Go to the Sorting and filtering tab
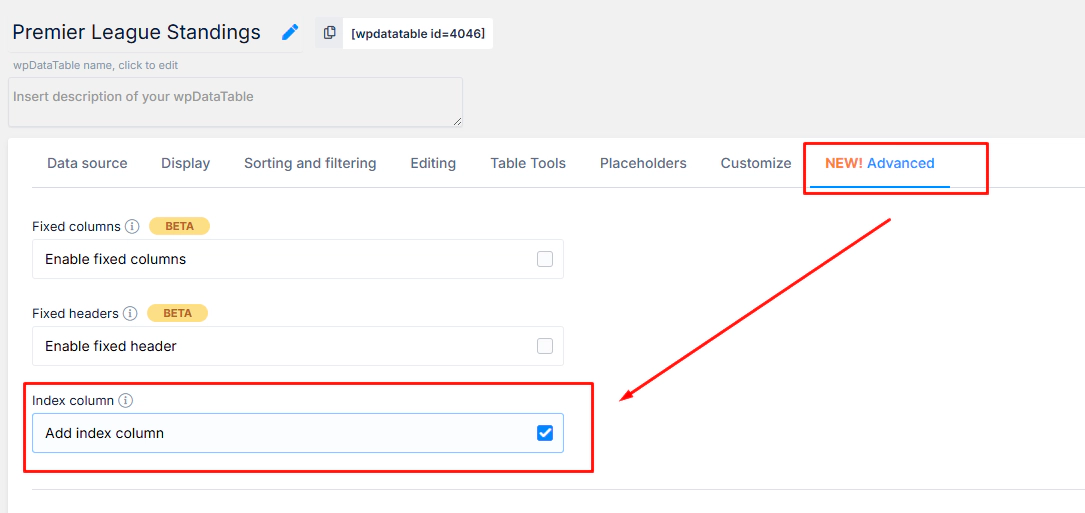This screenshot has height=513, width=1085. 310,163
